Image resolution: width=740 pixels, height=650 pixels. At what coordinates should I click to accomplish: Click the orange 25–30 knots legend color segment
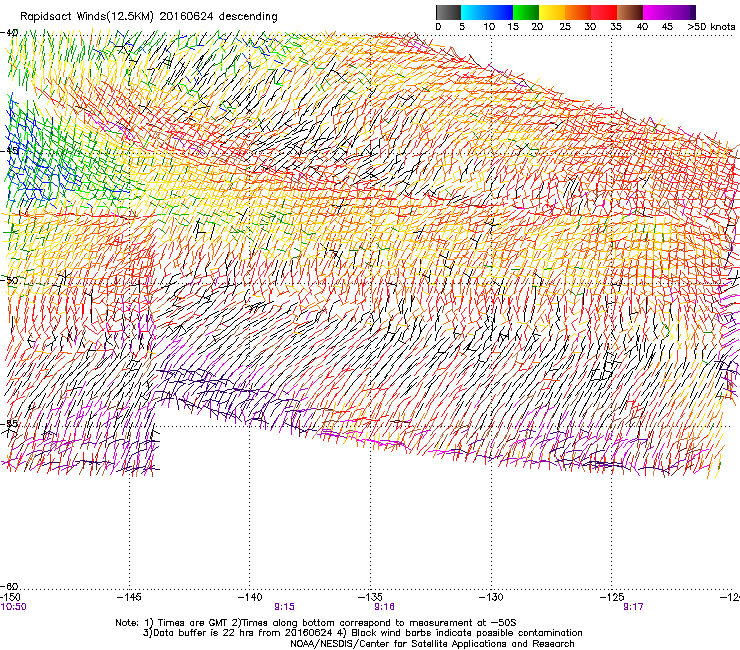578,12
